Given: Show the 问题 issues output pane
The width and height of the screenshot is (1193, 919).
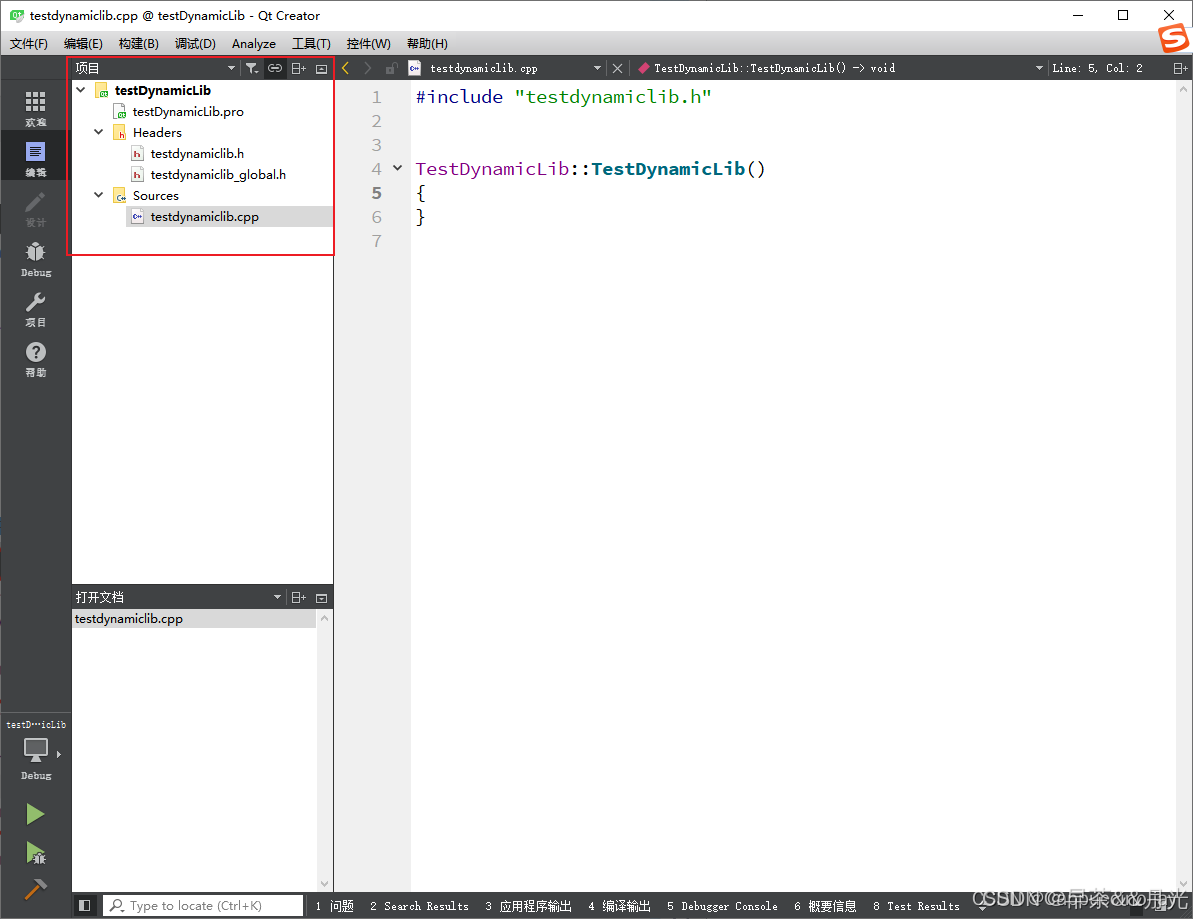Looking at the screenshot, I should coord(335,906).
